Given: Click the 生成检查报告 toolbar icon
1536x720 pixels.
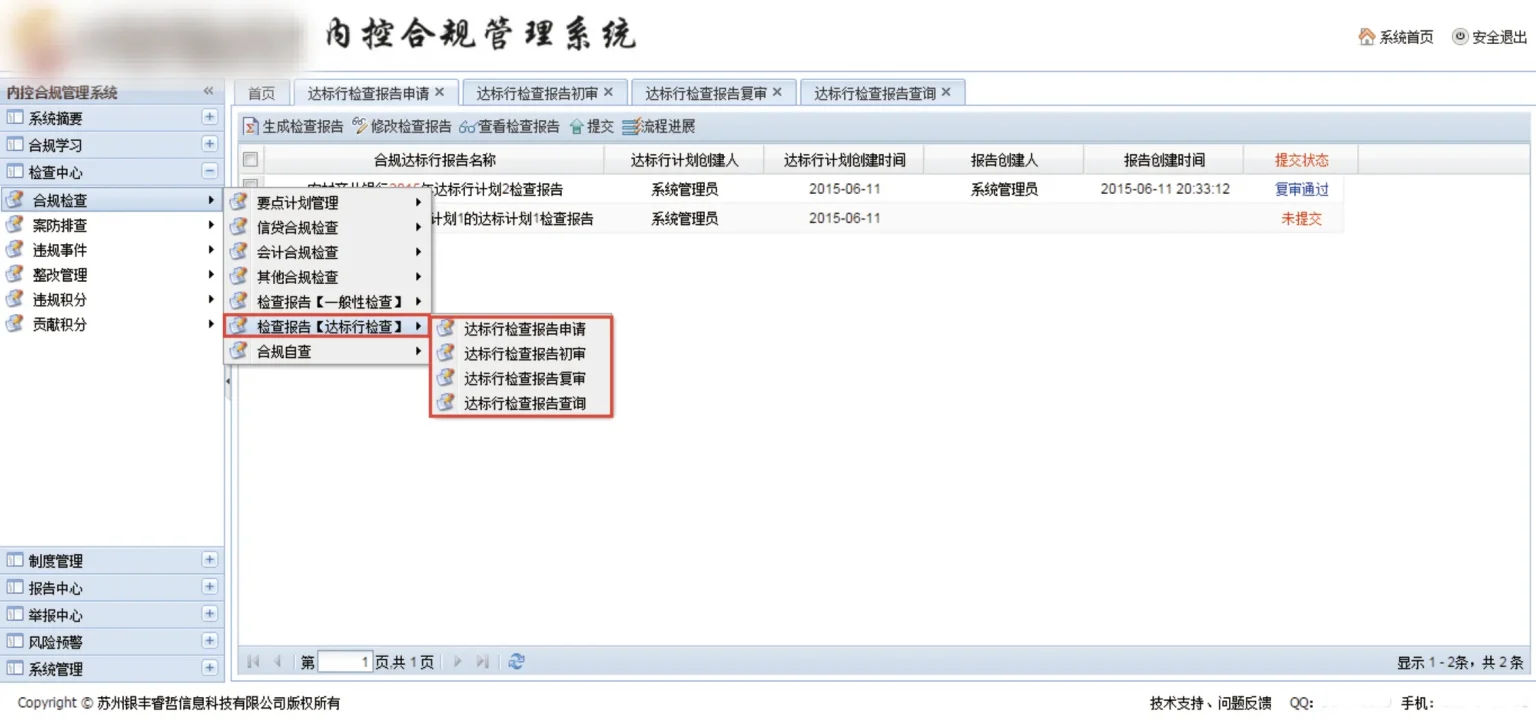Looking at the screenshot, I should 252,127.
